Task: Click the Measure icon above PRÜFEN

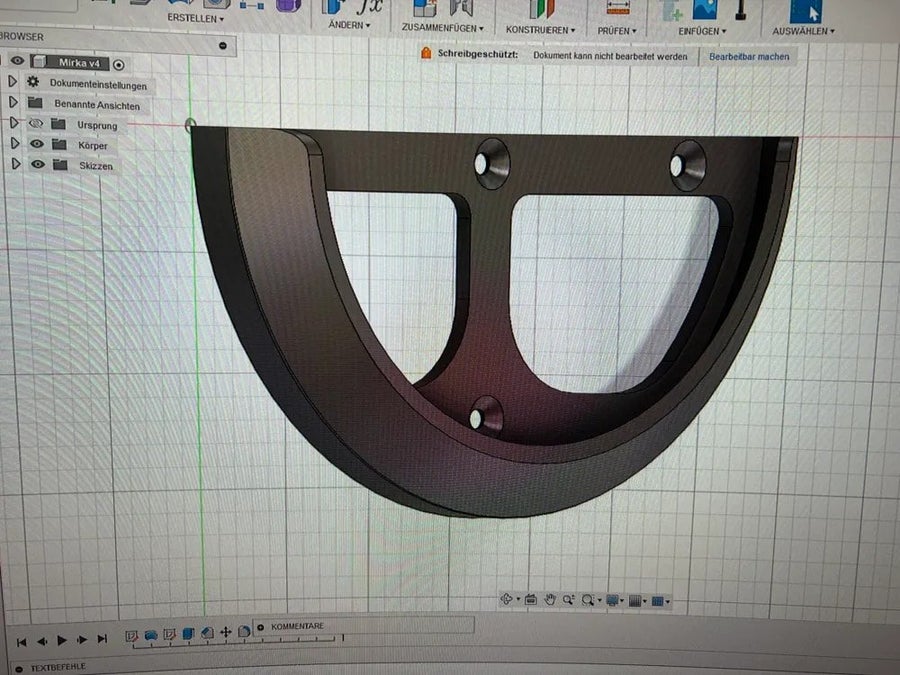Action: [x=618, y=8]
